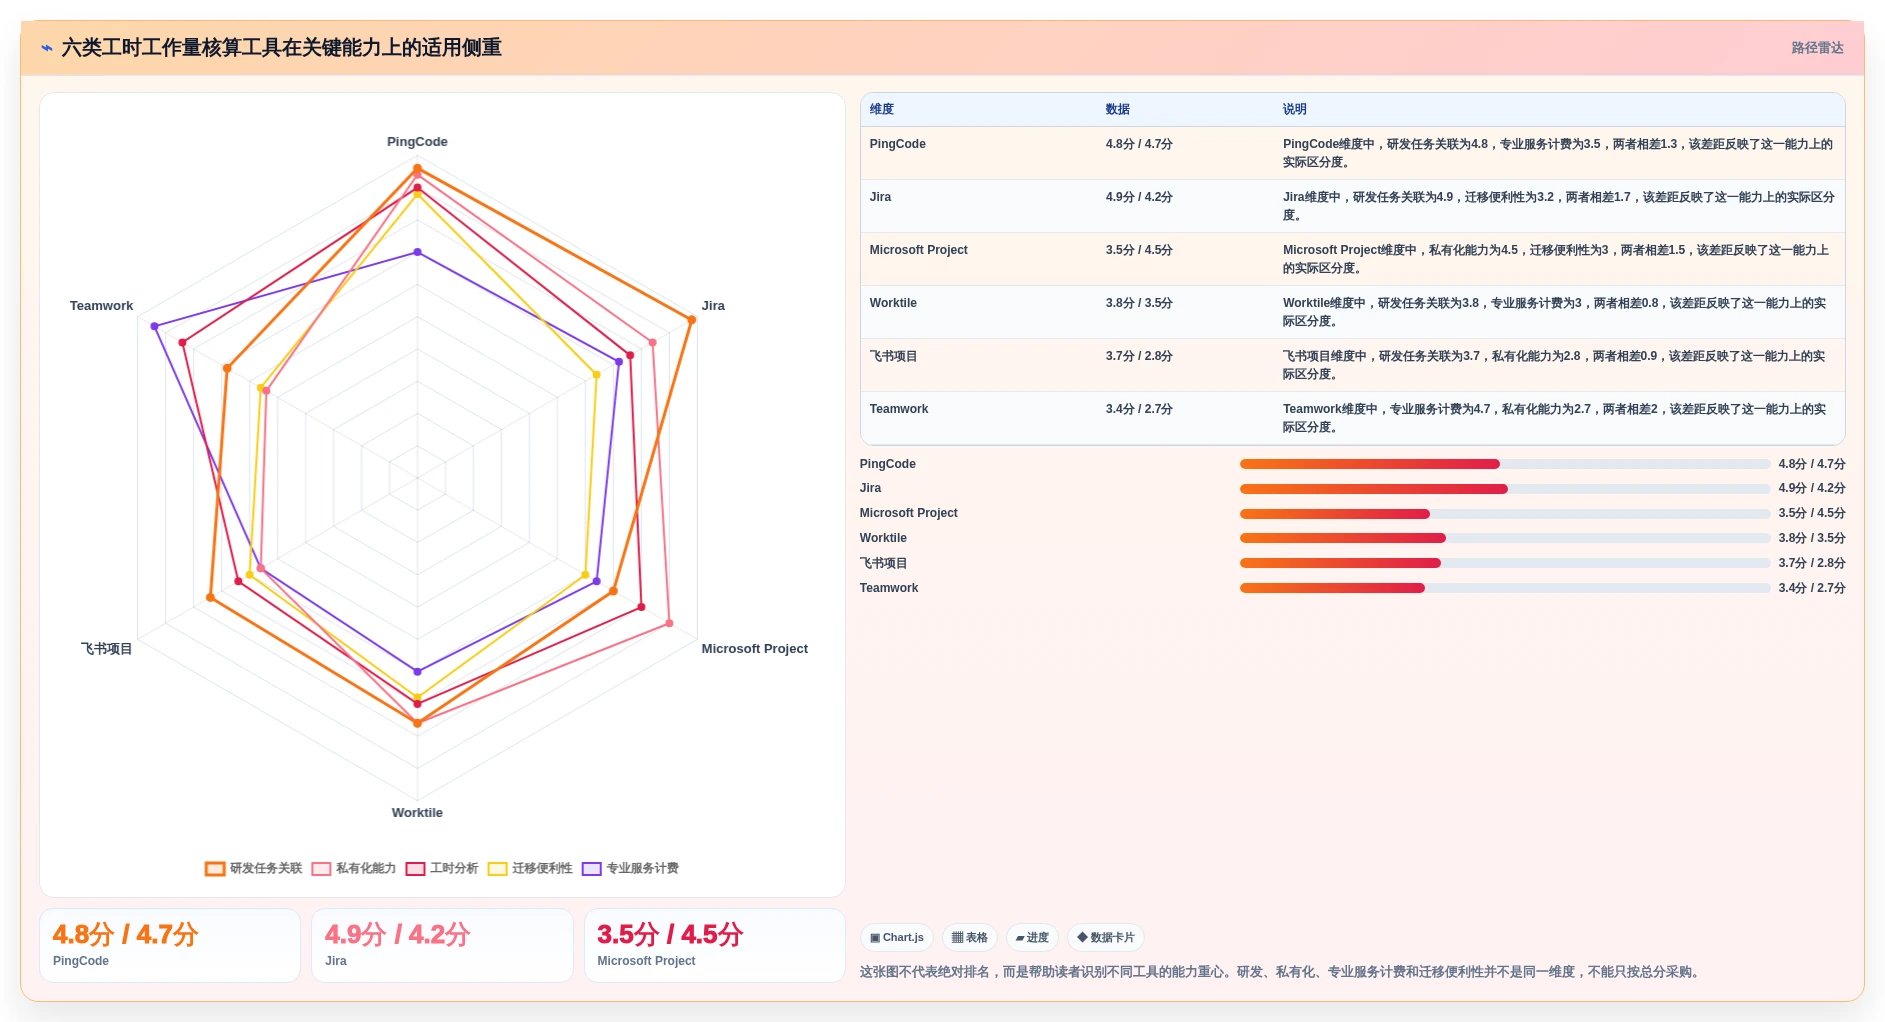Toggle the 专业服务计费 legend series
The image size is (1885, 1022).
click(x=631, y=868)
